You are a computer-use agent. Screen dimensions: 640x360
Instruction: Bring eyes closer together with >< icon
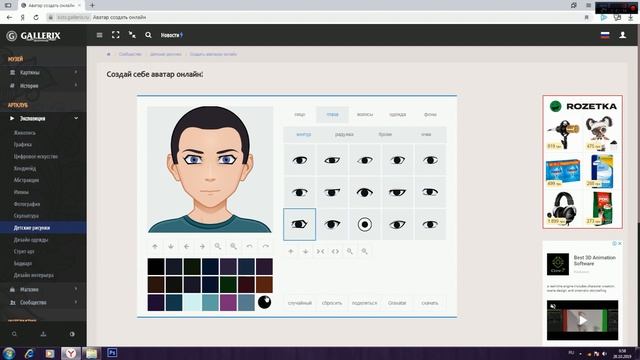pyautogui.click(x=320, y=251)
